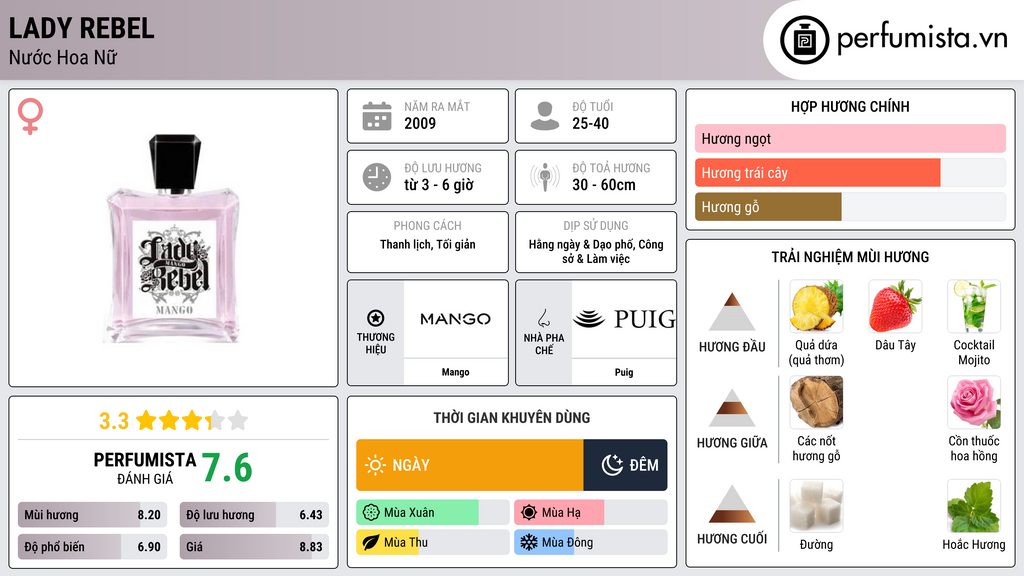Screen dimensions: 1024x576
Task: Click the sun icon in Ngày bar
Action: click(x=375, y=465)
